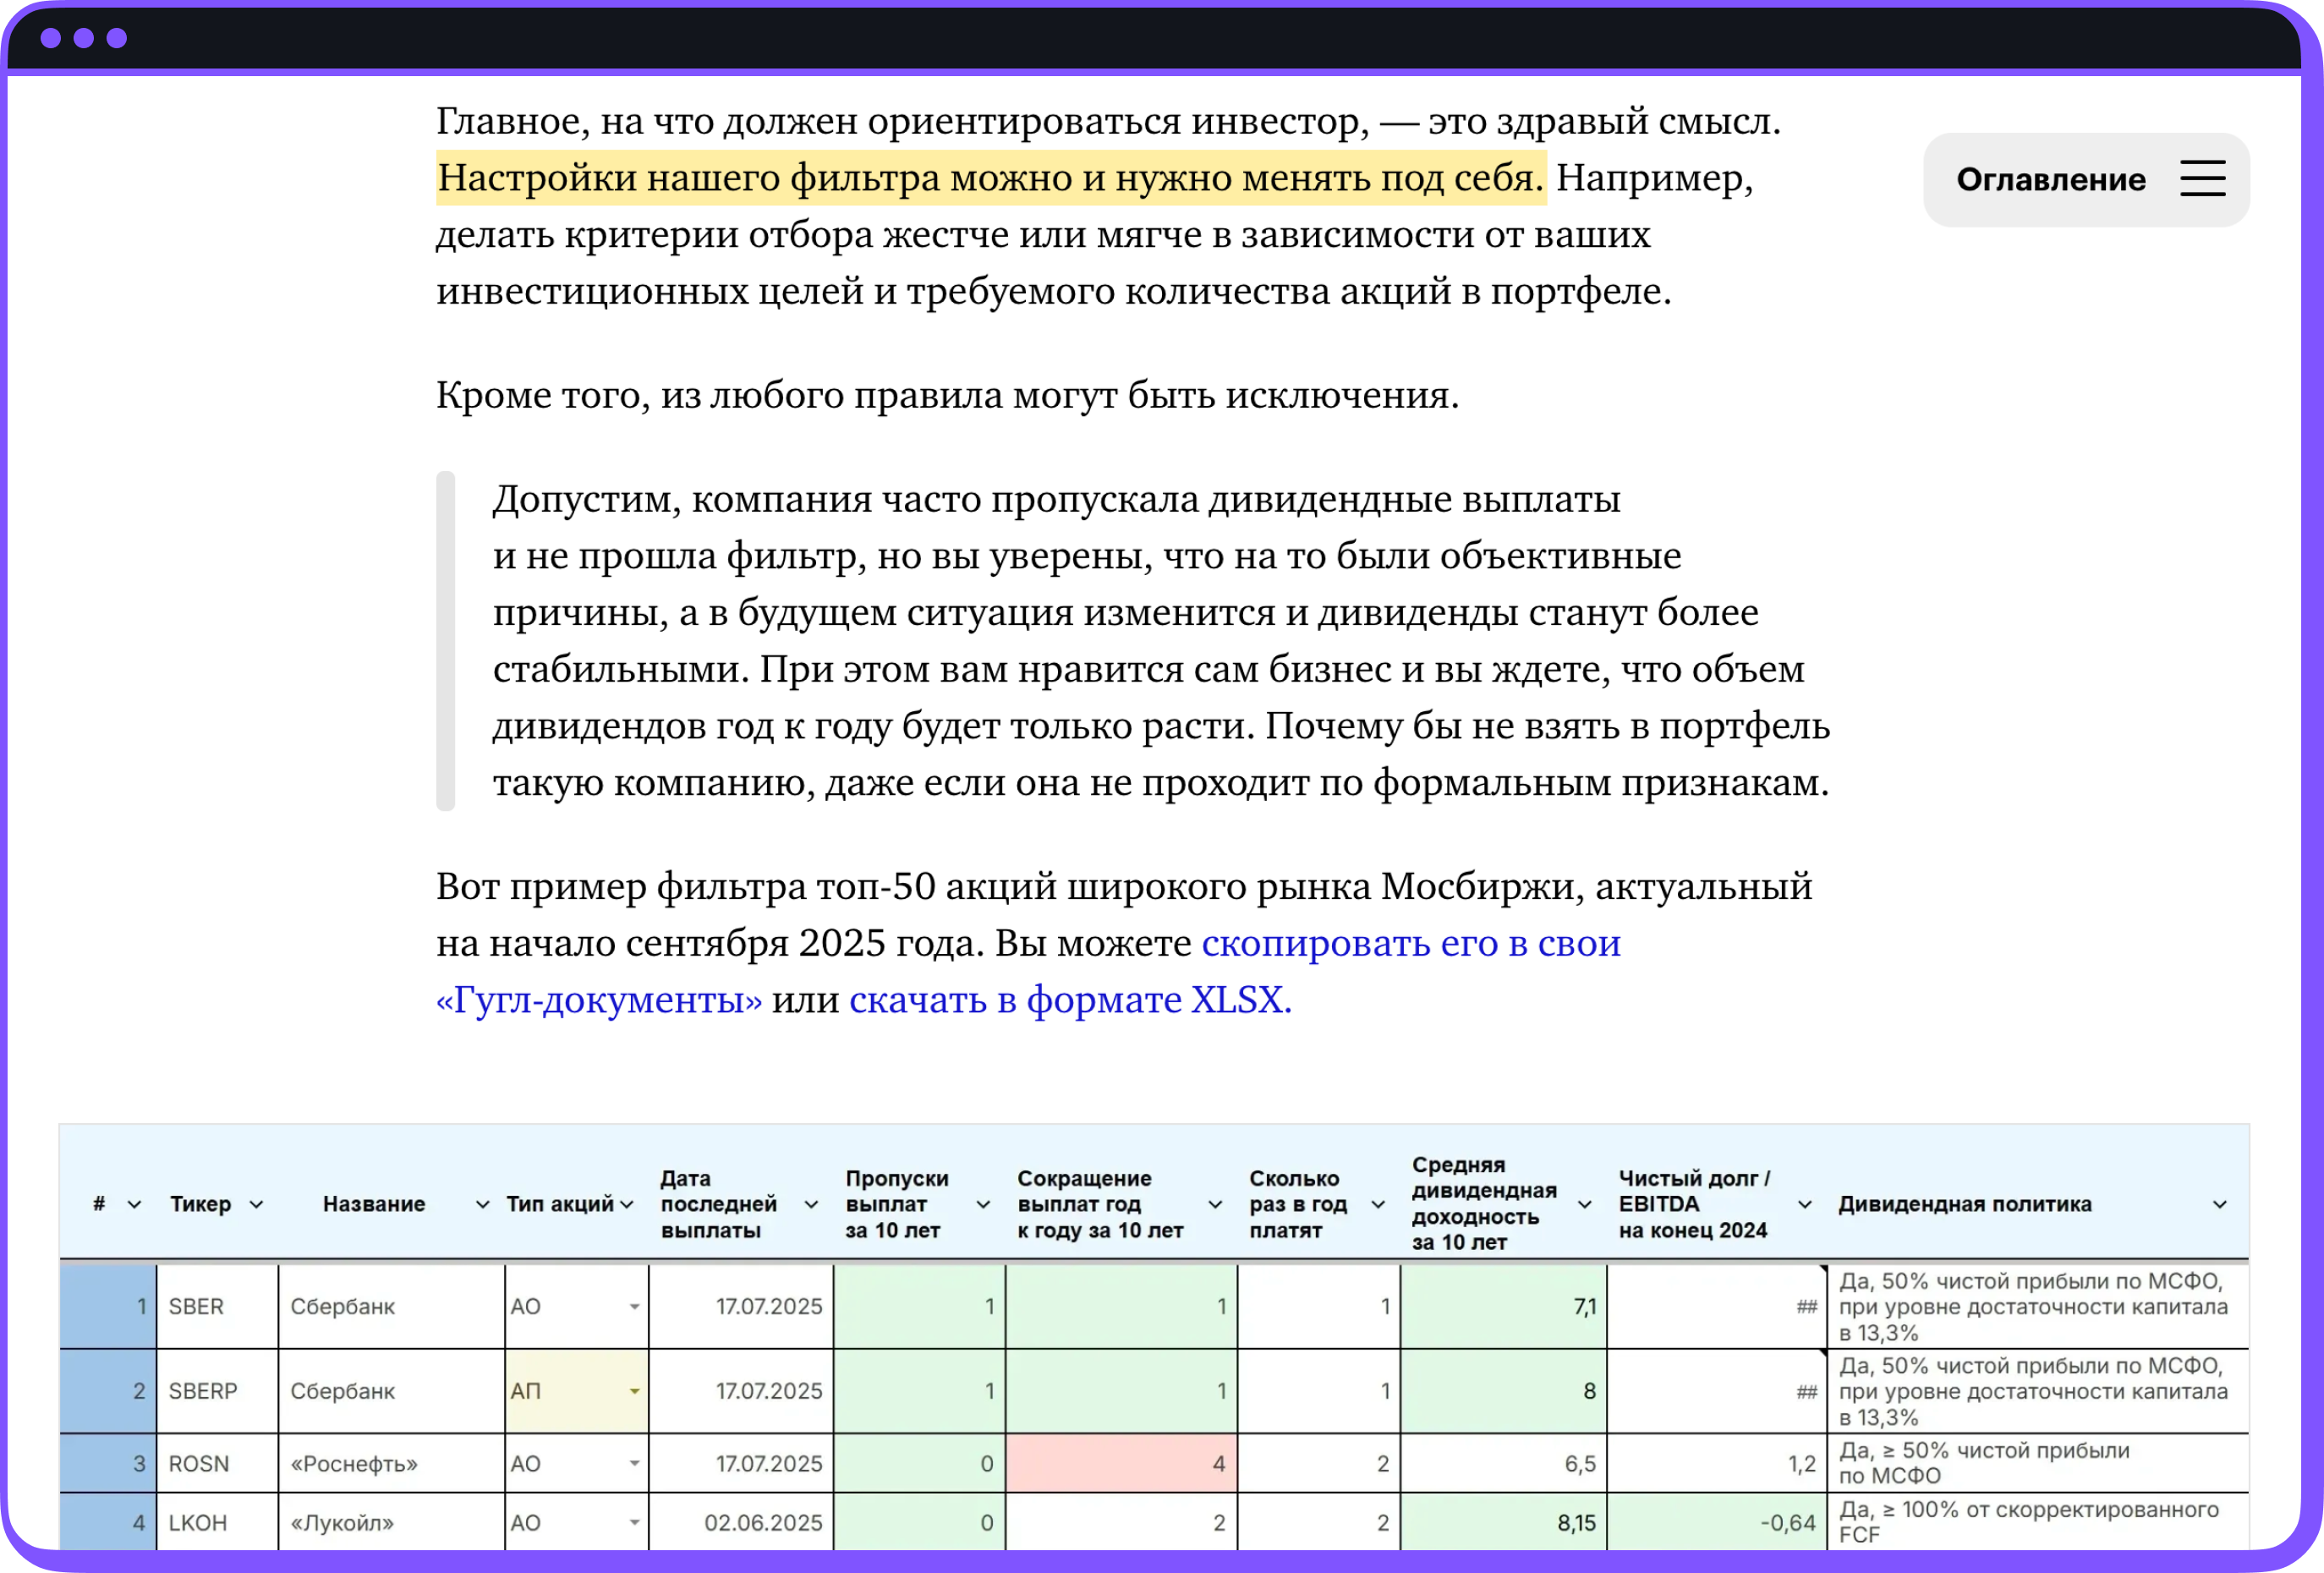2324x1573 pixels.
Task: Expand the Средняя дивидендная доходность filter arrow
Action: 1584,1205
